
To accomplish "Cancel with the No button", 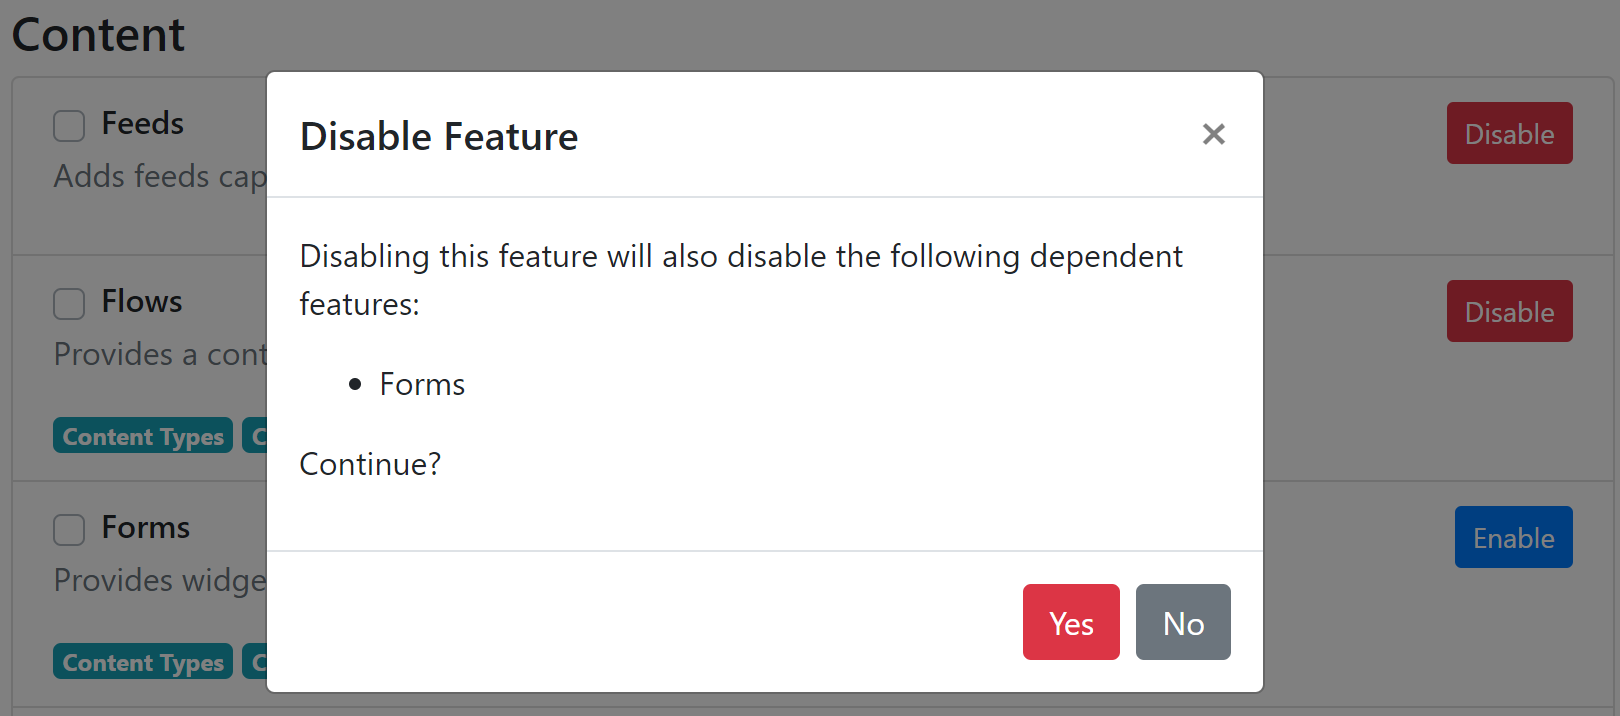I will point(1182,622).
